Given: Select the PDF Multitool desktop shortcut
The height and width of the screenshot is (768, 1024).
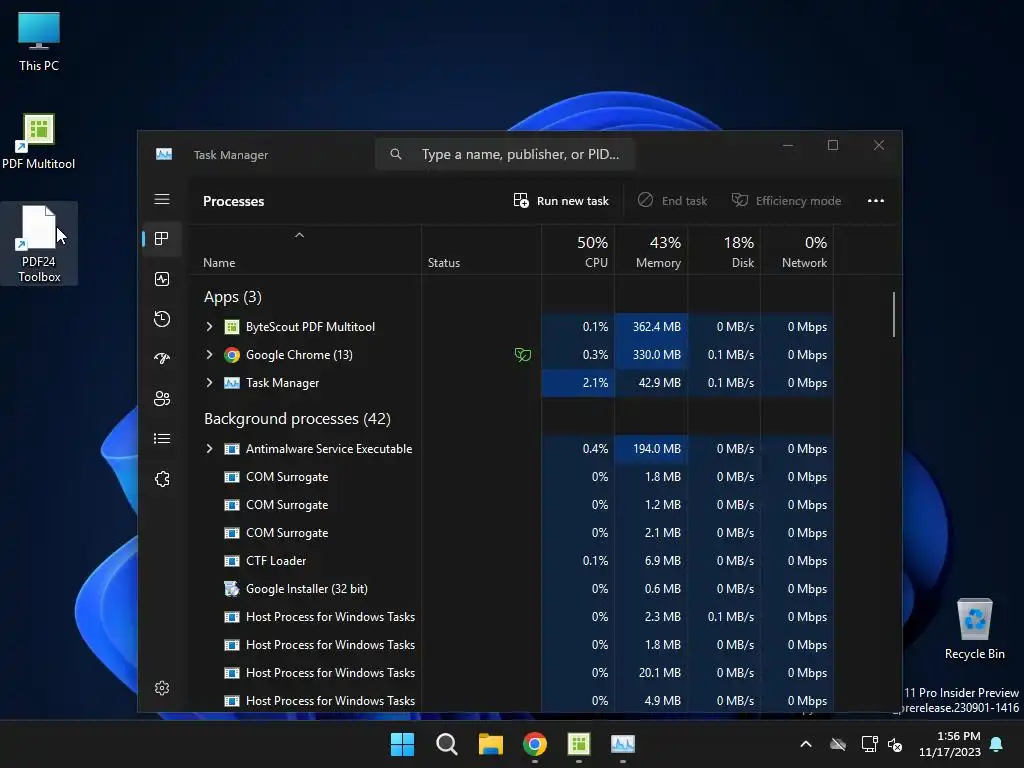Looking at the screenshot, I should pos(39,141).
